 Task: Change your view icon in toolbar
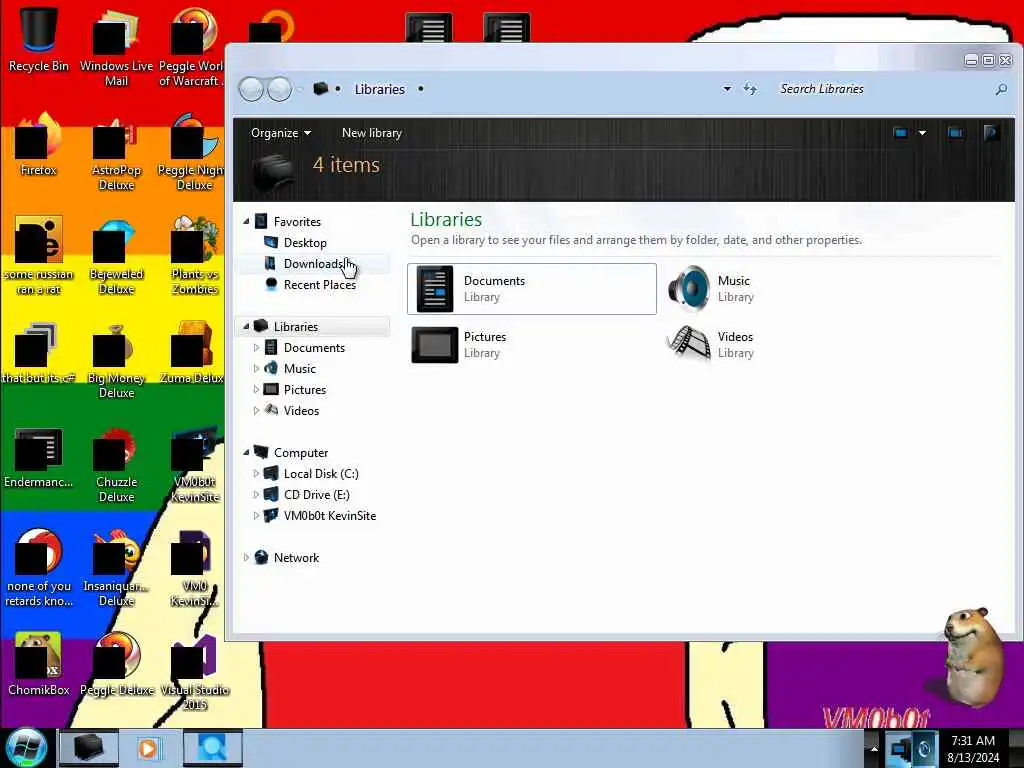pyautogui.click(x=901, y=133)
